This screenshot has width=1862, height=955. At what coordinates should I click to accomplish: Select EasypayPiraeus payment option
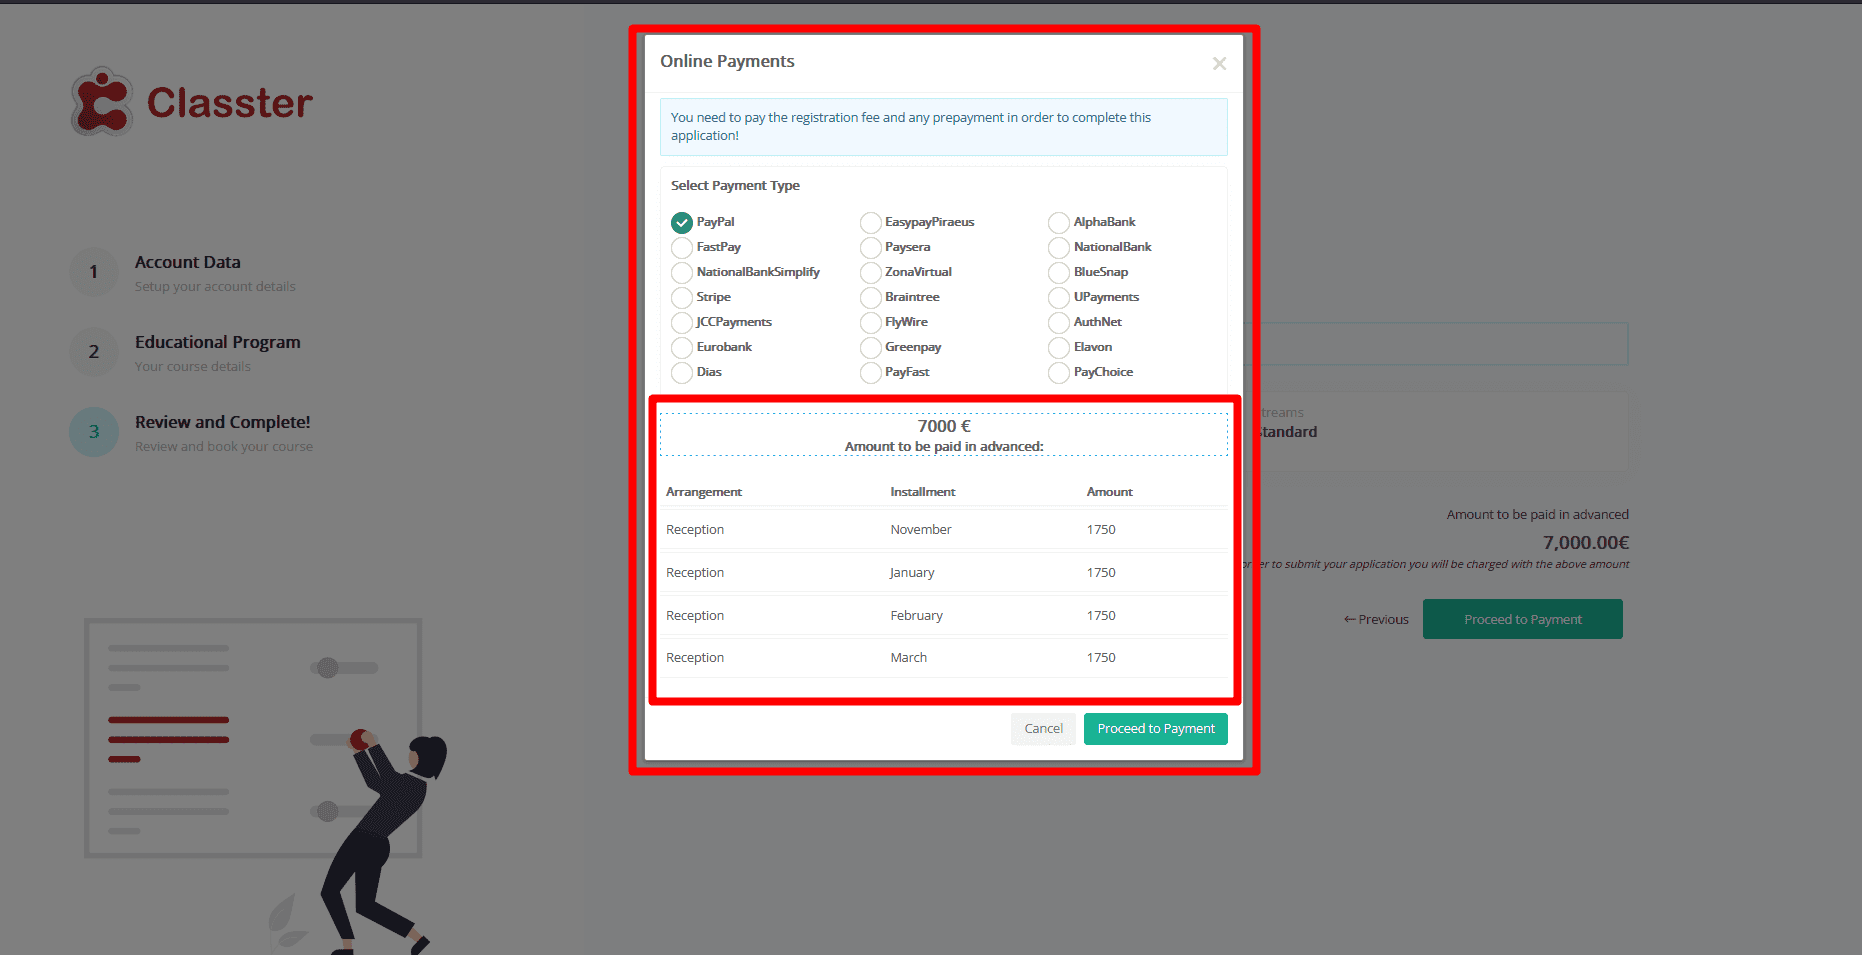coord(871,222)
